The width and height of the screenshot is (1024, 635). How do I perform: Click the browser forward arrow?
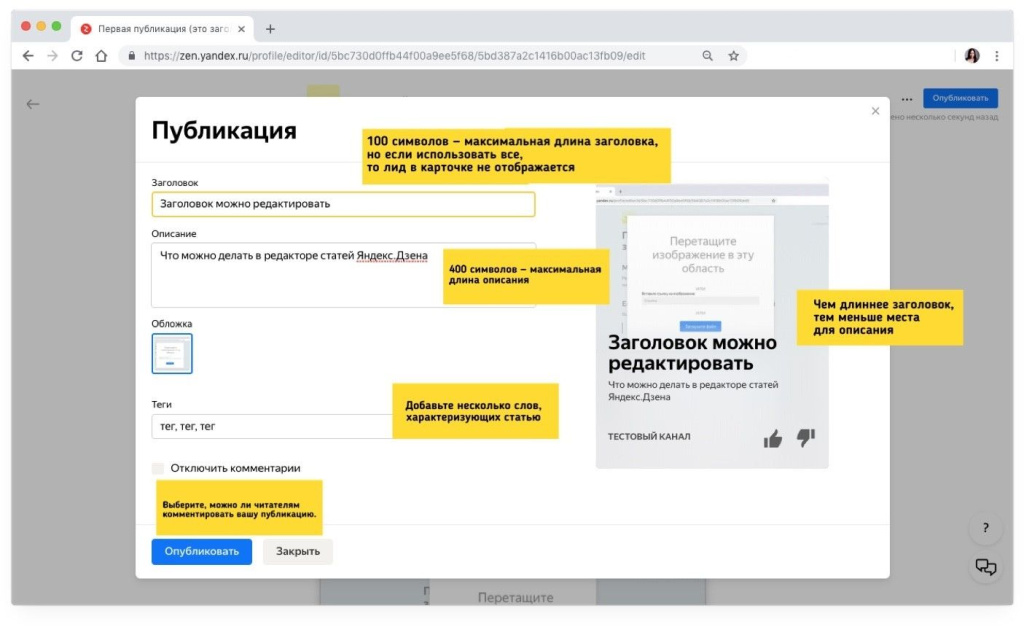52,56
